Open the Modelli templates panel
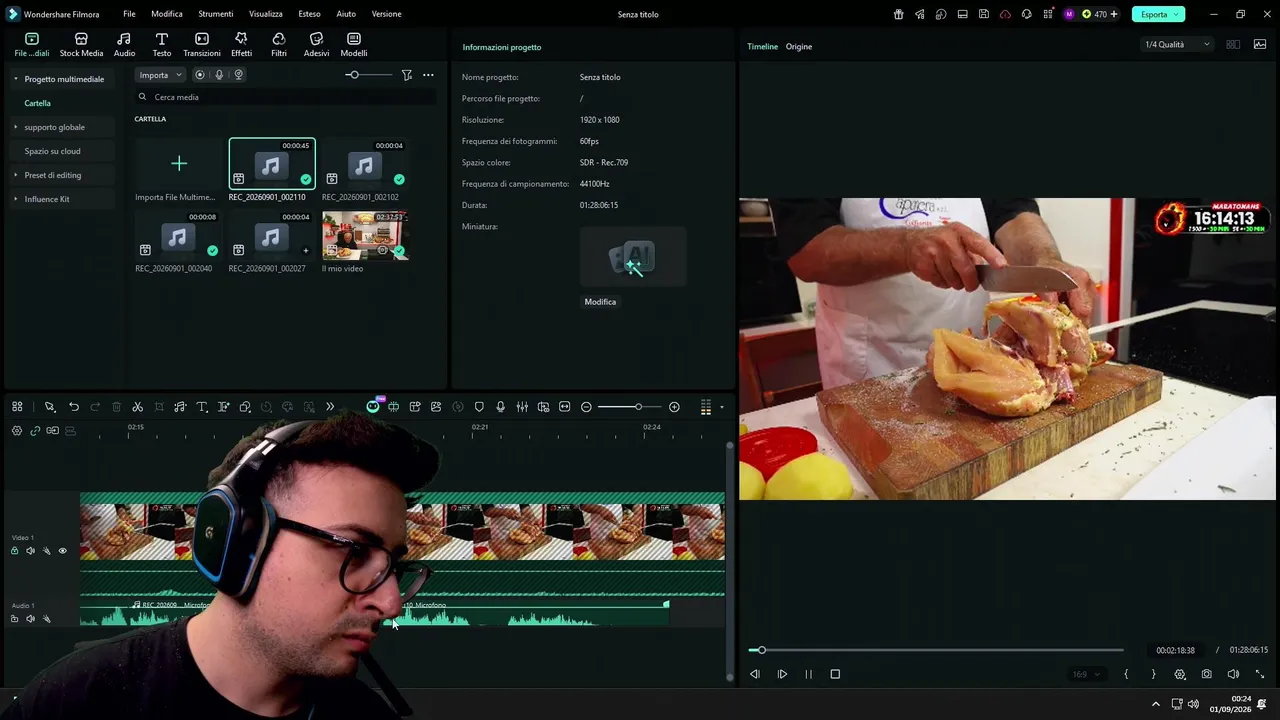Viewport: 1280px width, 720px height. tap(354, 44)
